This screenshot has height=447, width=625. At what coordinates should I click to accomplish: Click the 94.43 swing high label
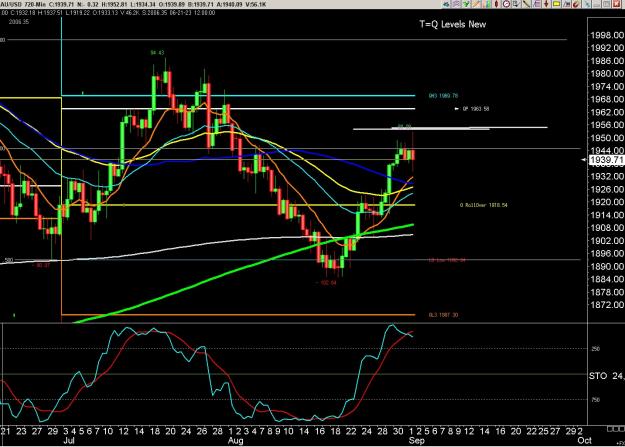click(x=157, y=53)
